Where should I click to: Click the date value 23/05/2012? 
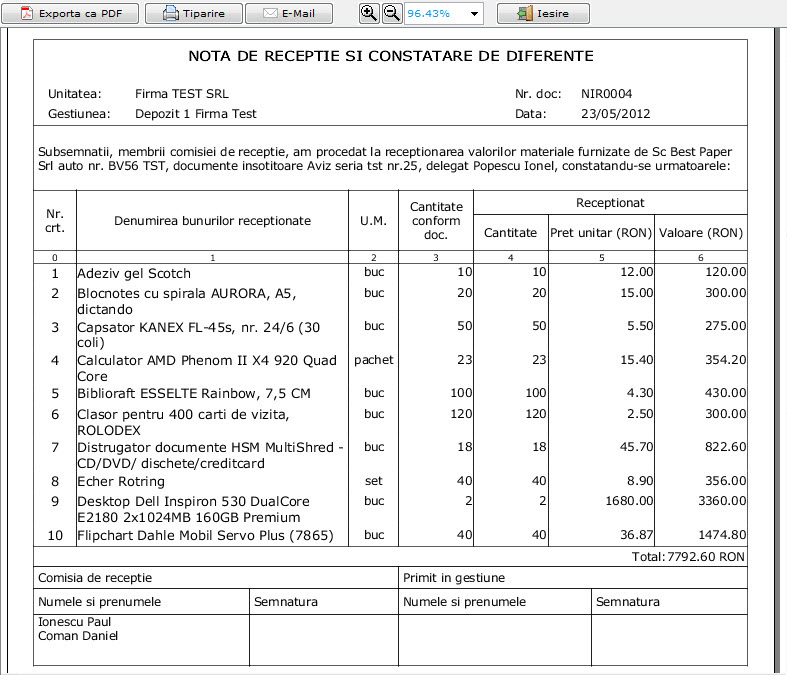(615, 114)
